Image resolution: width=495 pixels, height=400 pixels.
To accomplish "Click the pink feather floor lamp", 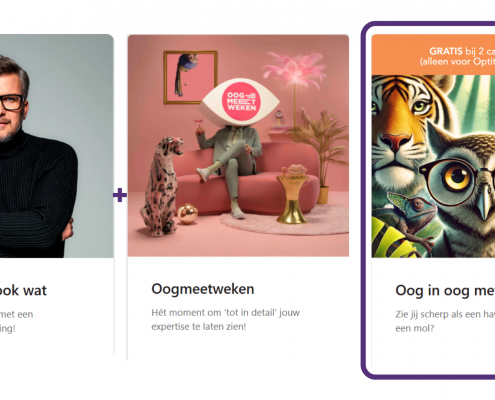I will tap(294, 90).
